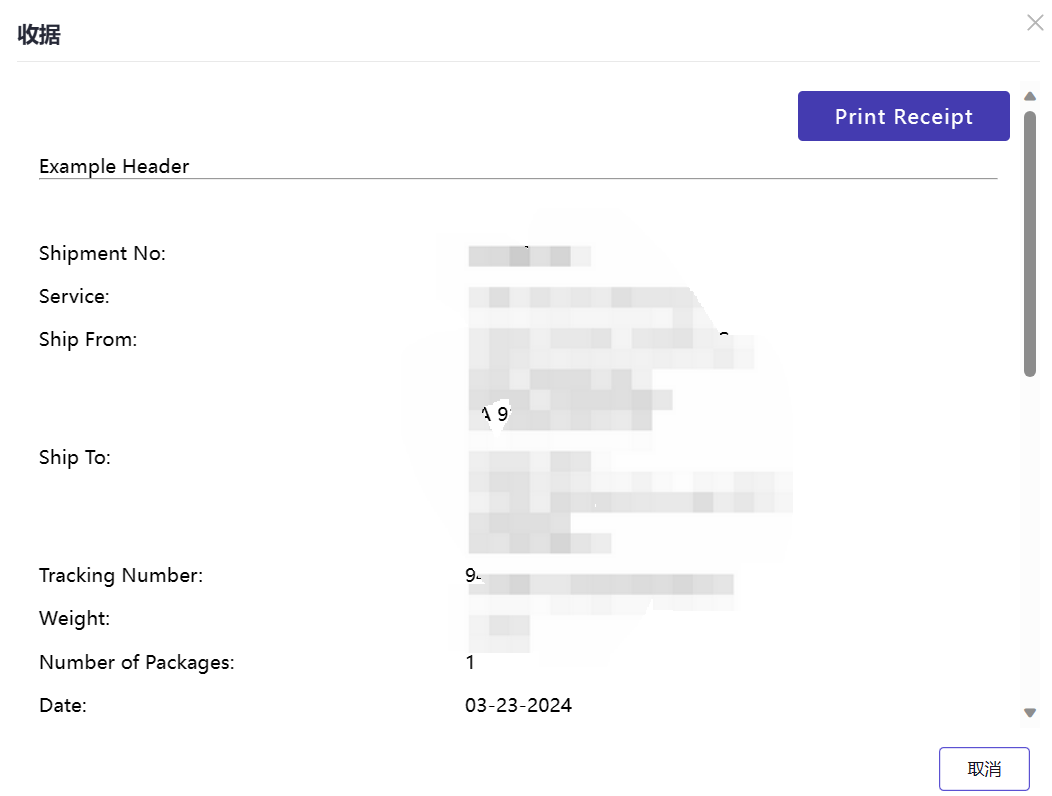
Task: Click the 收据 dialog title
Action: (x=39, y=34)
